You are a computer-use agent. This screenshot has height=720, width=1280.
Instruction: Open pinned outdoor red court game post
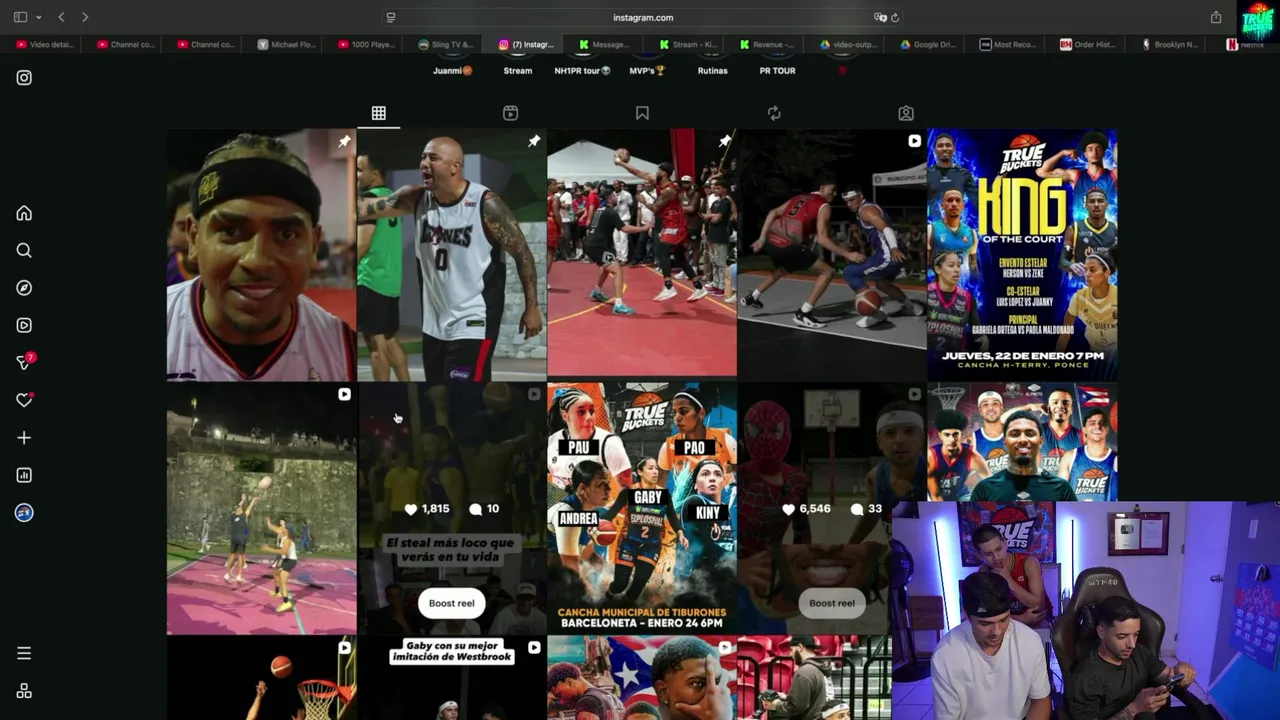642,254
